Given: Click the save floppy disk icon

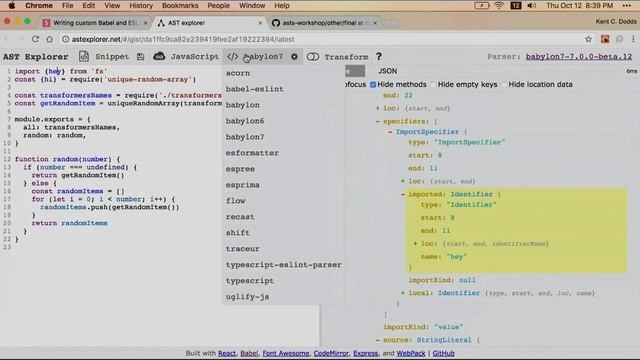Looking at the screenshot, I should pos(140,57).
